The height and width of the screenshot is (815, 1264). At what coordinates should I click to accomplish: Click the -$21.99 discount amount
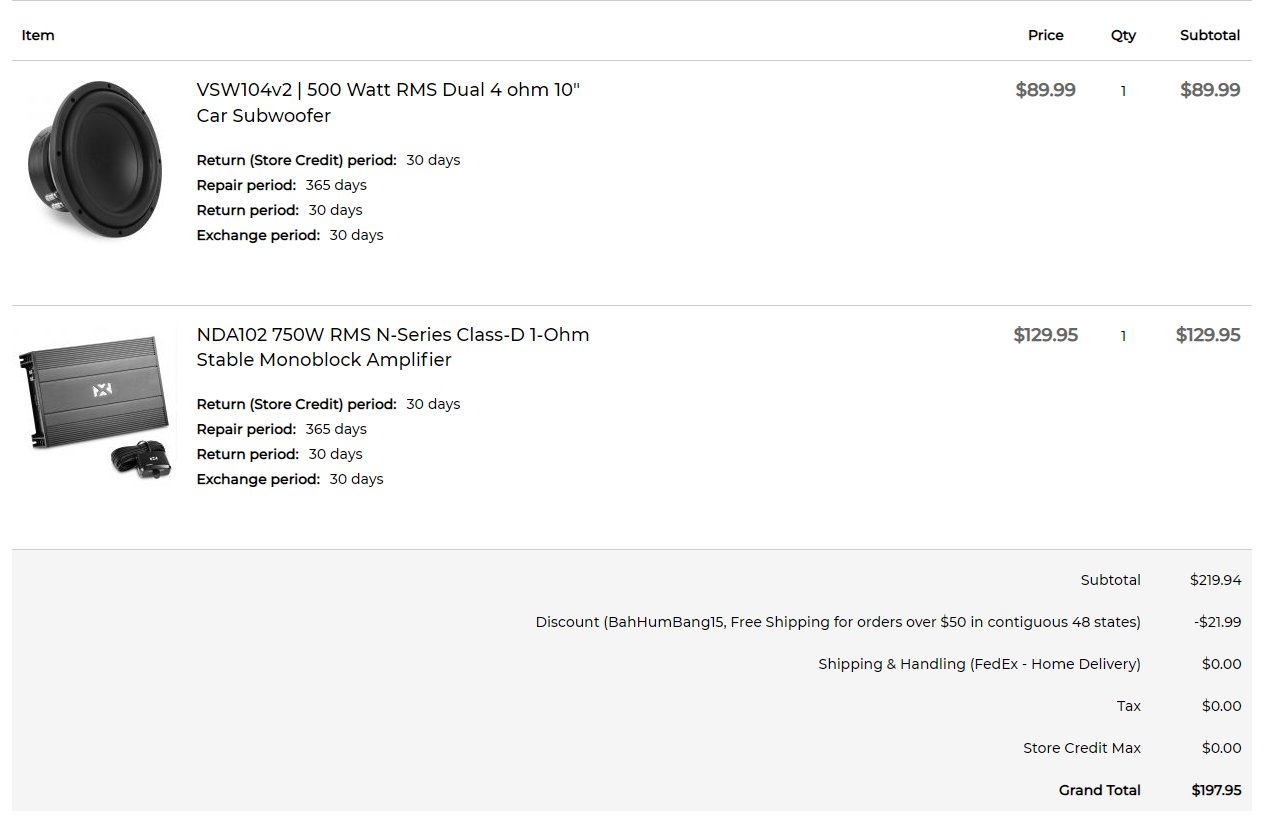pyautogui.click(x=1217, y=622)
